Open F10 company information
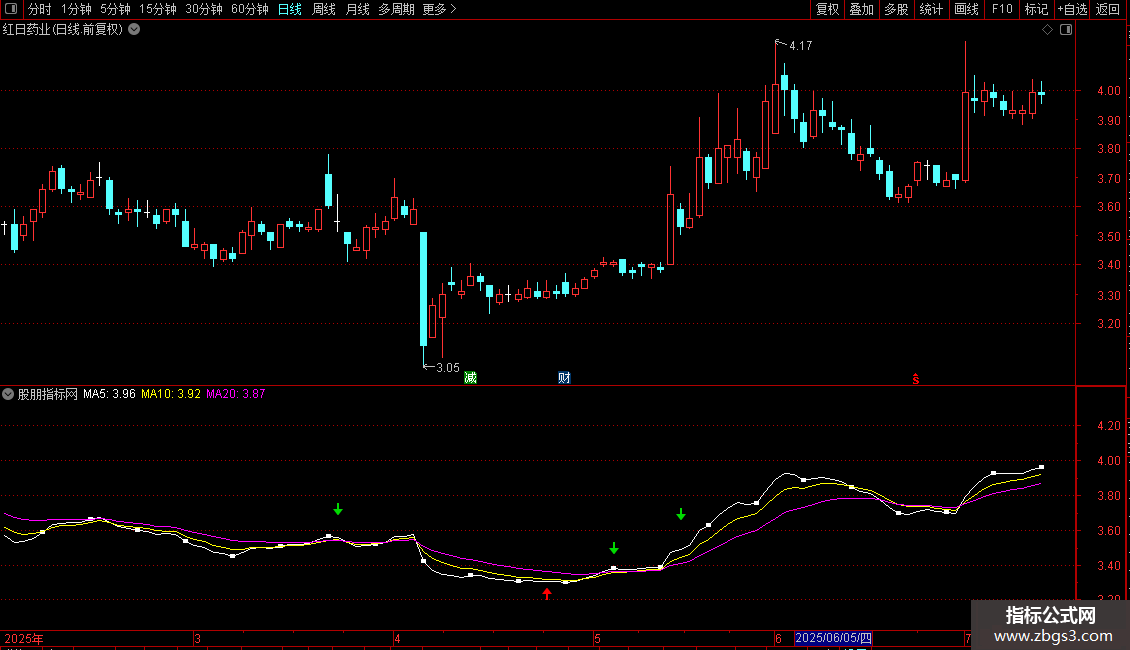Screen dimensions: 1130x650 click(1002, 9)
